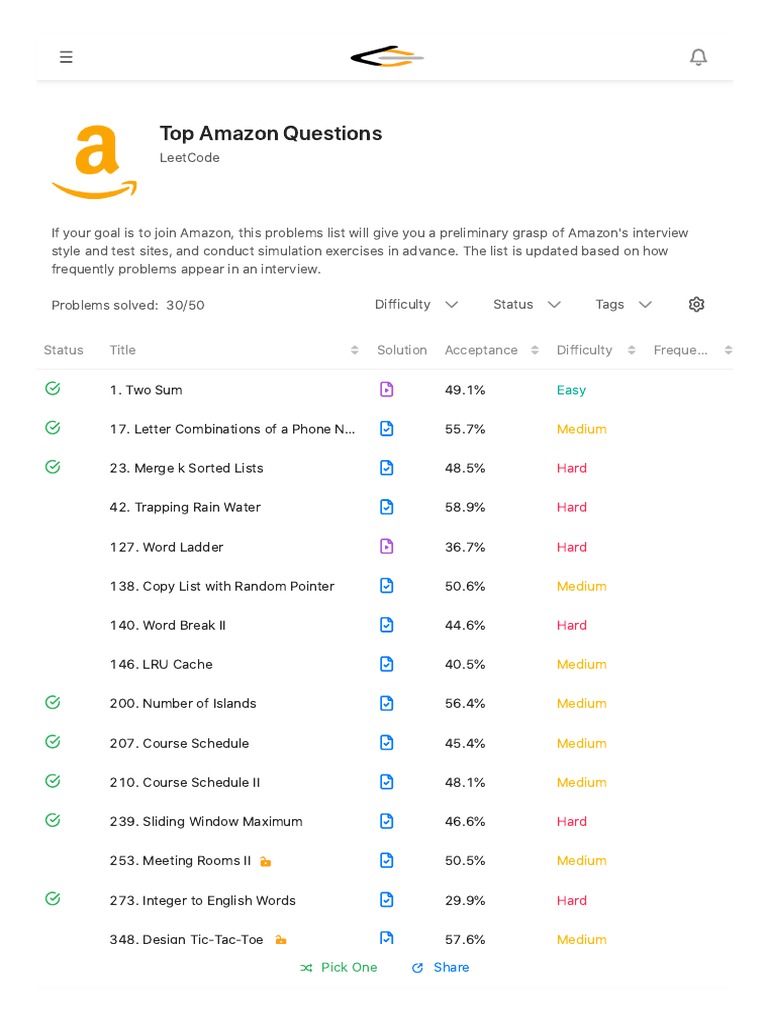768x1024 pixels.
Task: Expand the Tags filter dropdown
Action: (624, 304)
